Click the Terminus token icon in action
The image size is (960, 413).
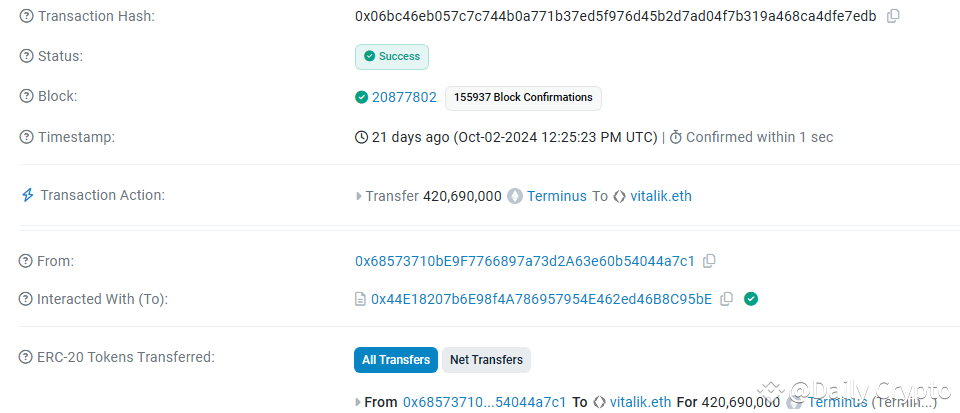tap(515, 196)
